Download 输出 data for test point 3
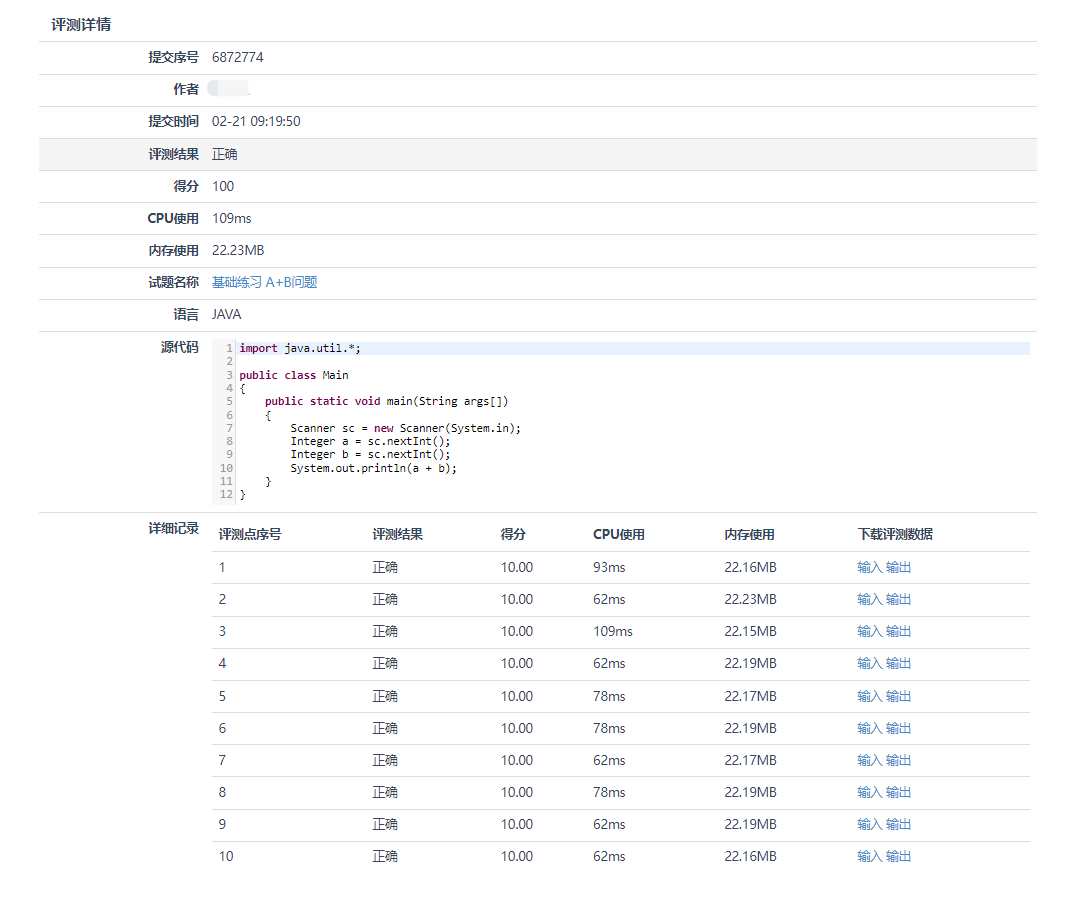This screenshot has width=1084, height=906. click(899, 632)
